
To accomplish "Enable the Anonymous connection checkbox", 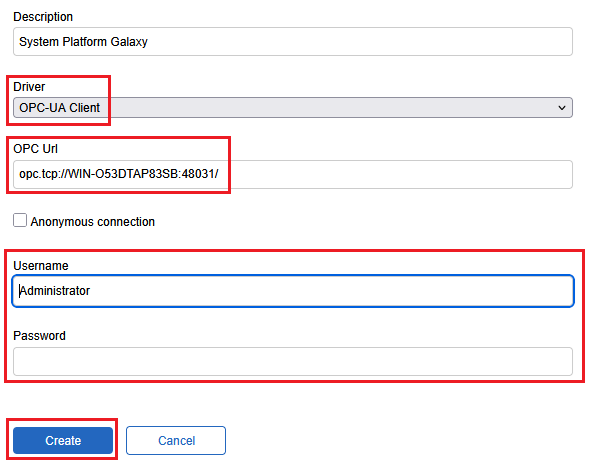I will [x=20, y=220].
